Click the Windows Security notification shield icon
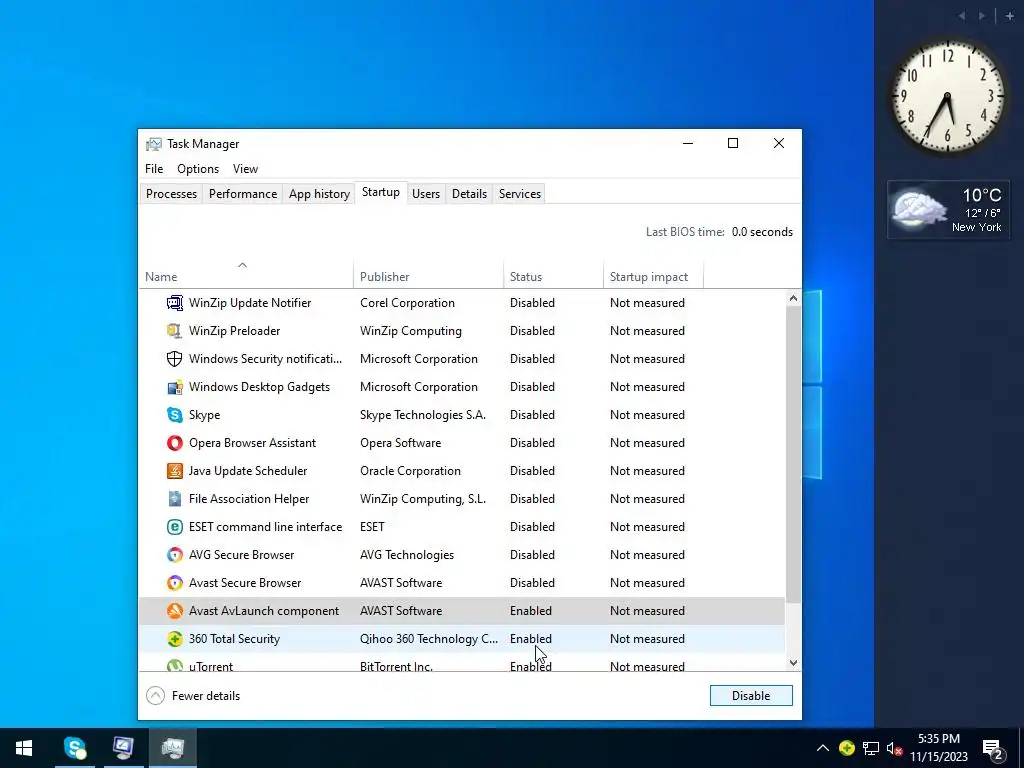Viewport: 1024px width, 768px height. click(174, 359)
